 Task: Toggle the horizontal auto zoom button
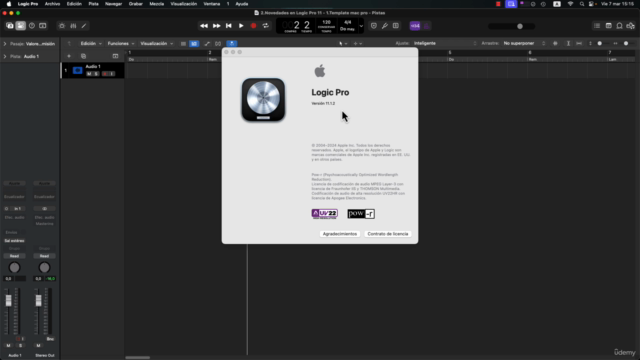pyautogui.click(x=579, y=43)
